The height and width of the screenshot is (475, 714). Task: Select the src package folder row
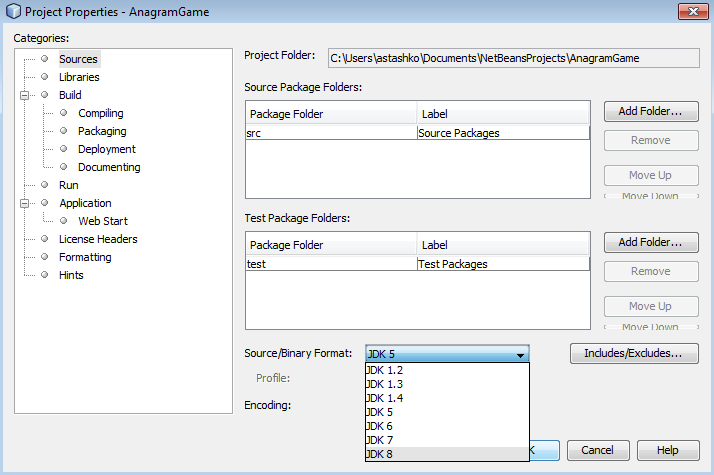[x=330, y=133]
